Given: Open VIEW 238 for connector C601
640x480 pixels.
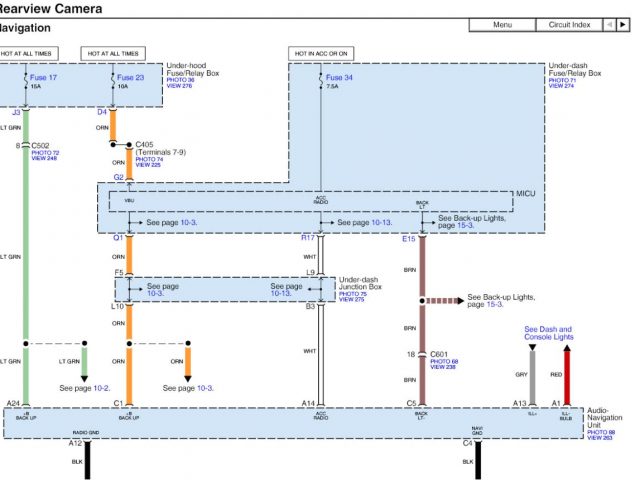Looking at the screenshot, I should [442, 367].
